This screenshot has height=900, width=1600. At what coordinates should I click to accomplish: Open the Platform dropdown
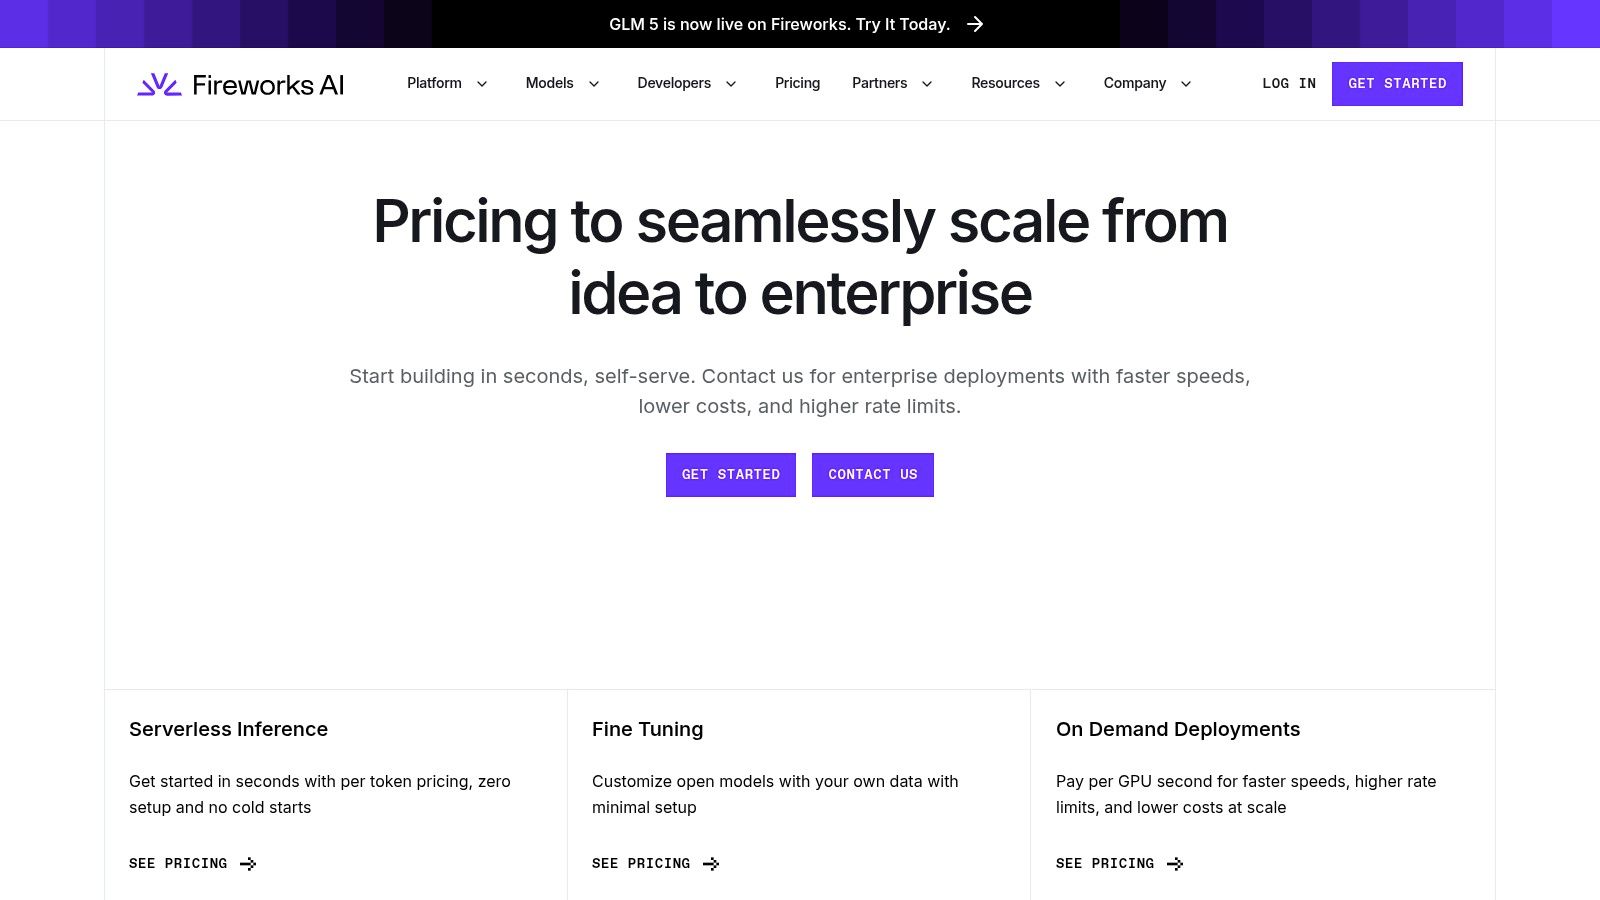446,84
